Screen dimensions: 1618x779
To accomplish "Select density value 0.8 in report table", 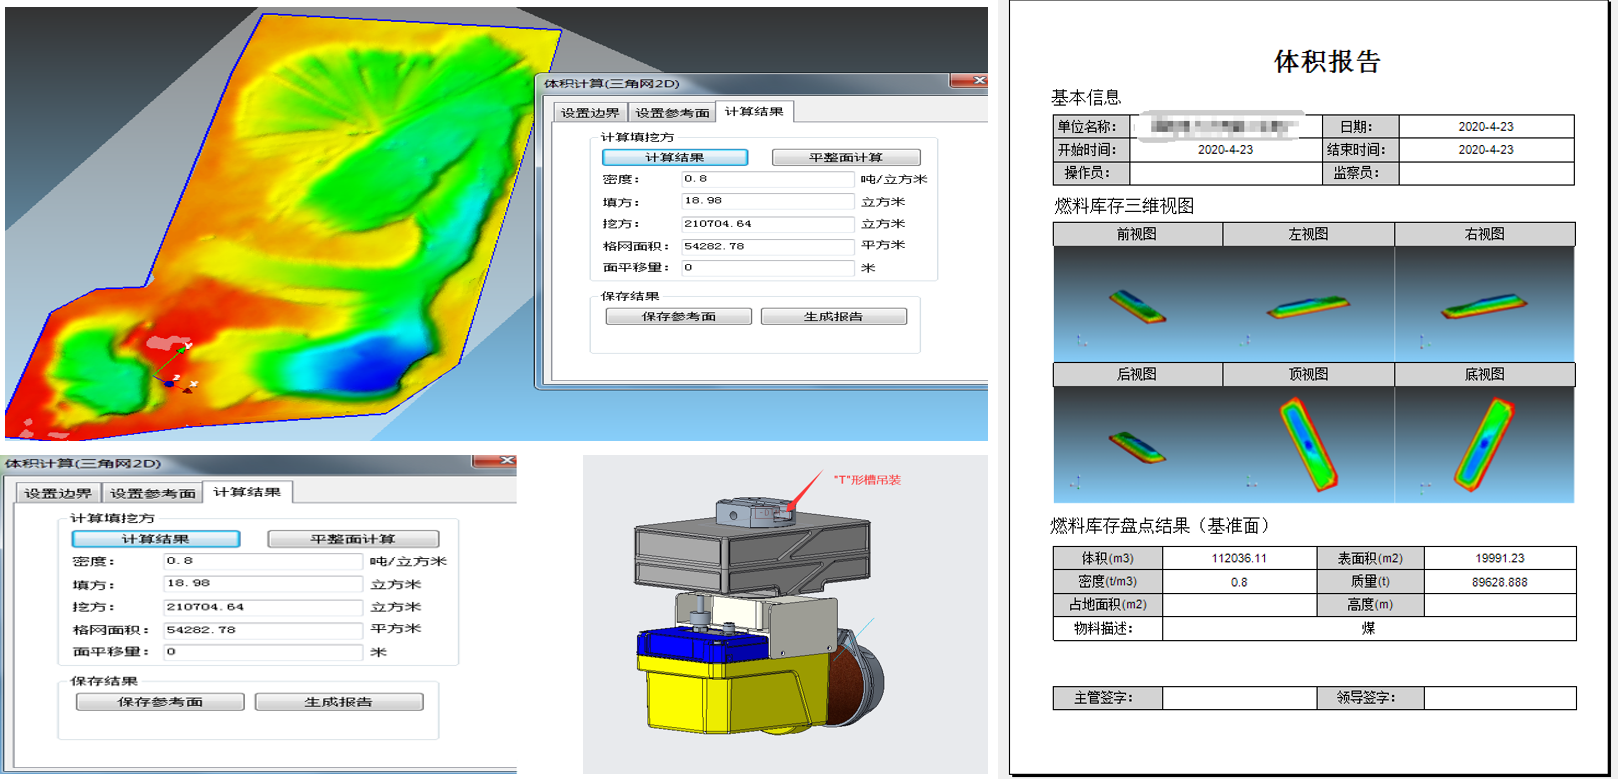I will tap(1239, 582).
